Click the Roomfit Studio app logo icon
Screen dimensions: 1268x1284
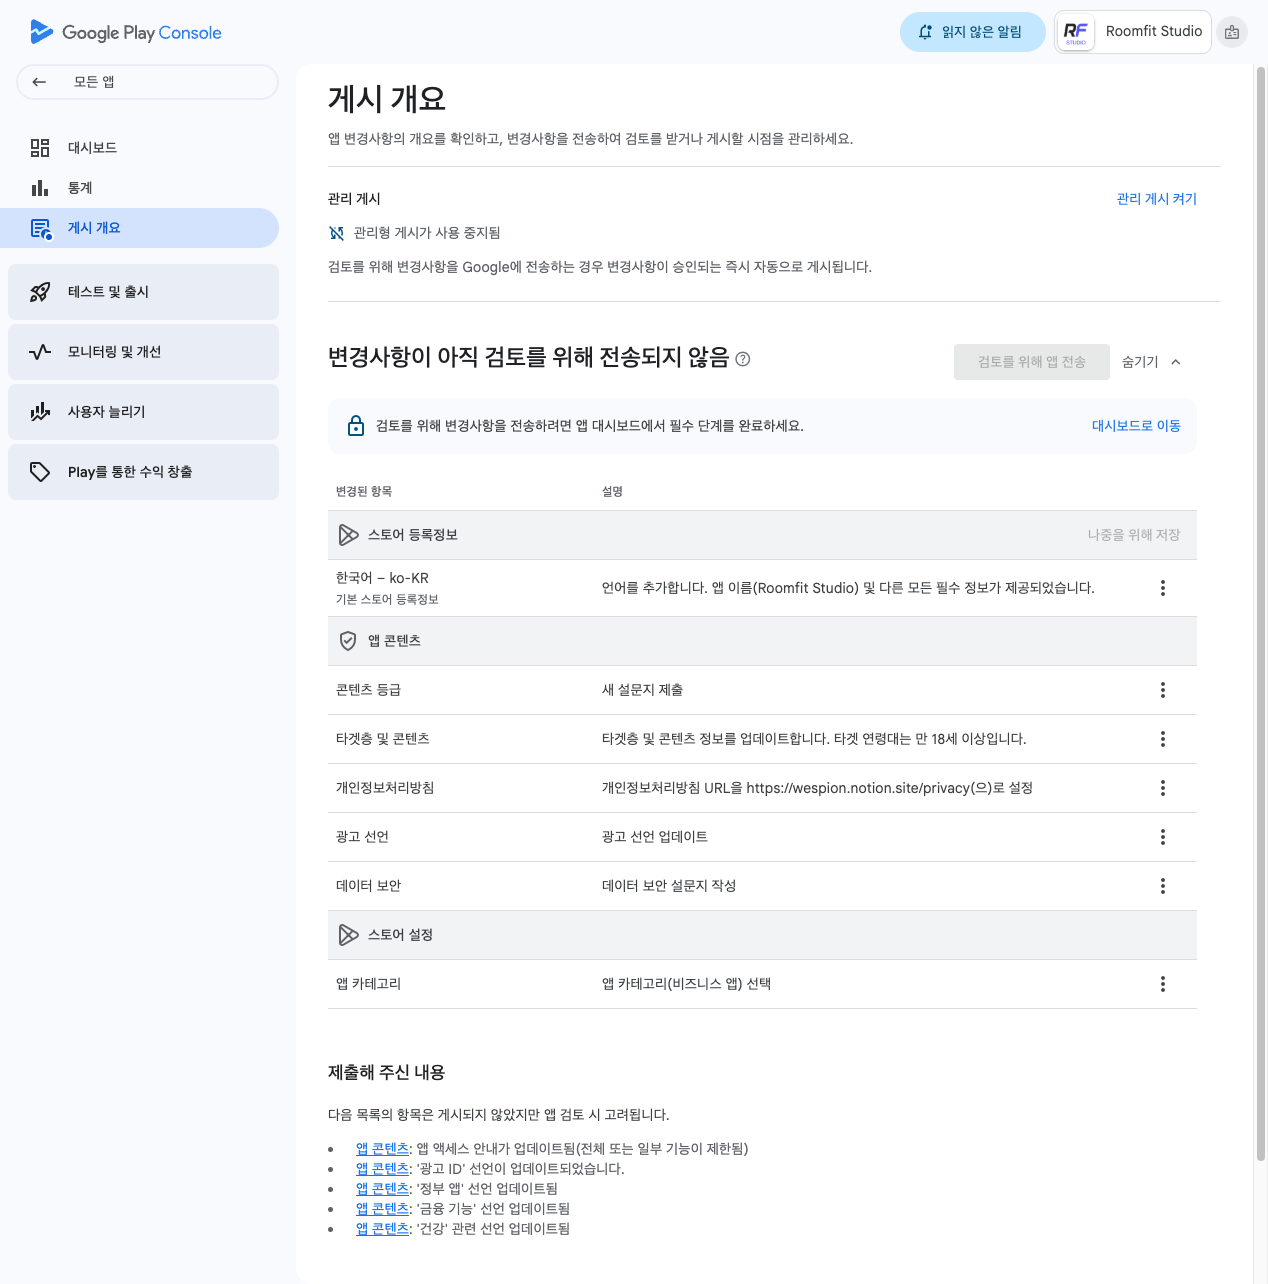coord(1076,32)
